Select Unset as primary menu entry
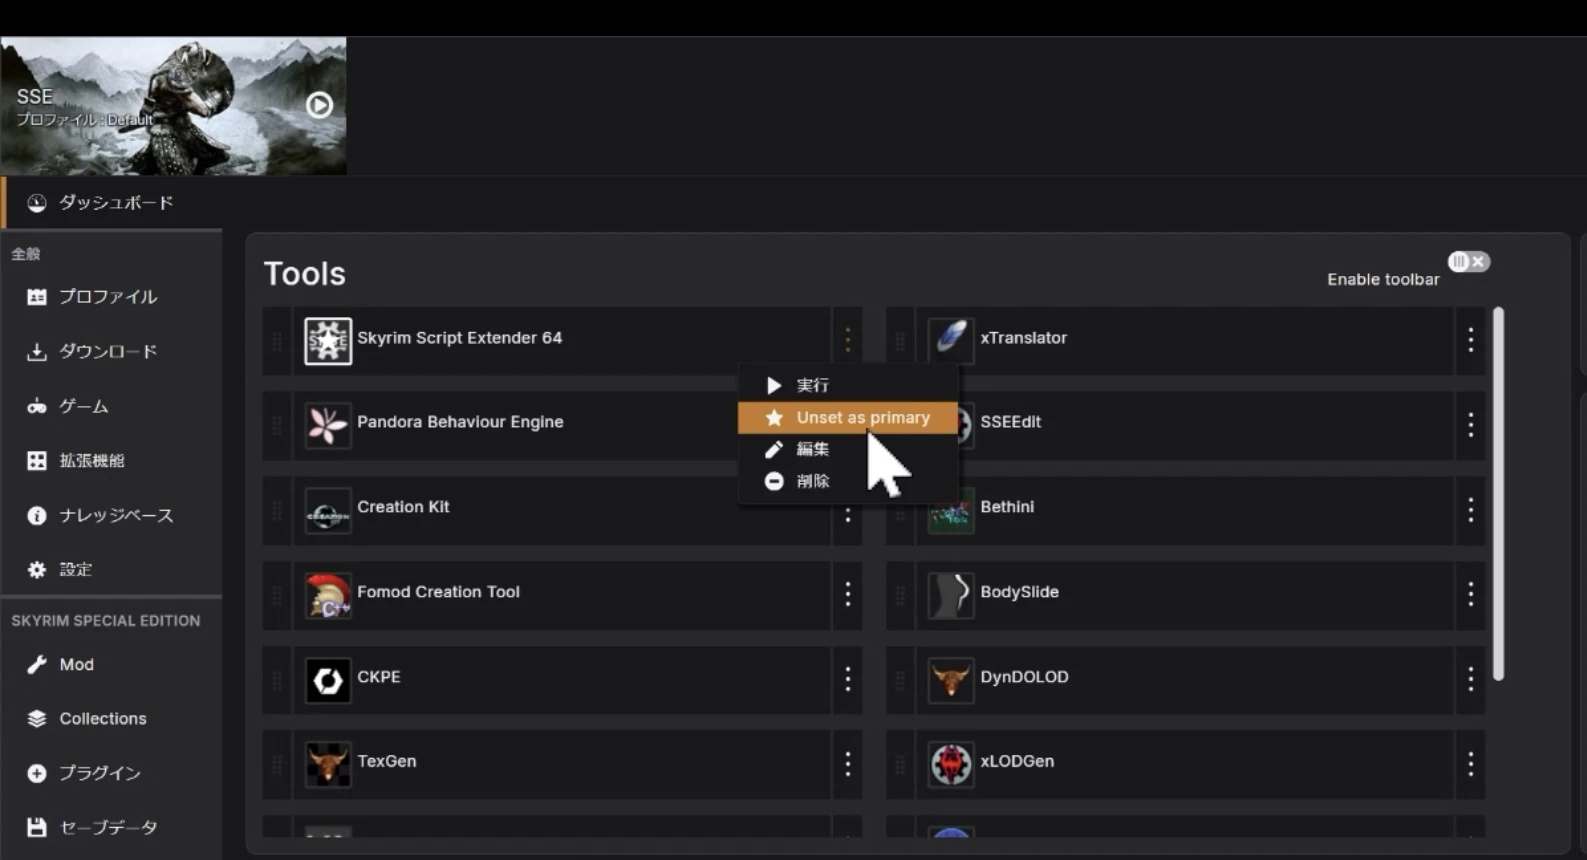Image resolution: width=1587 pixels, height=860 pixels. (848, 417)
